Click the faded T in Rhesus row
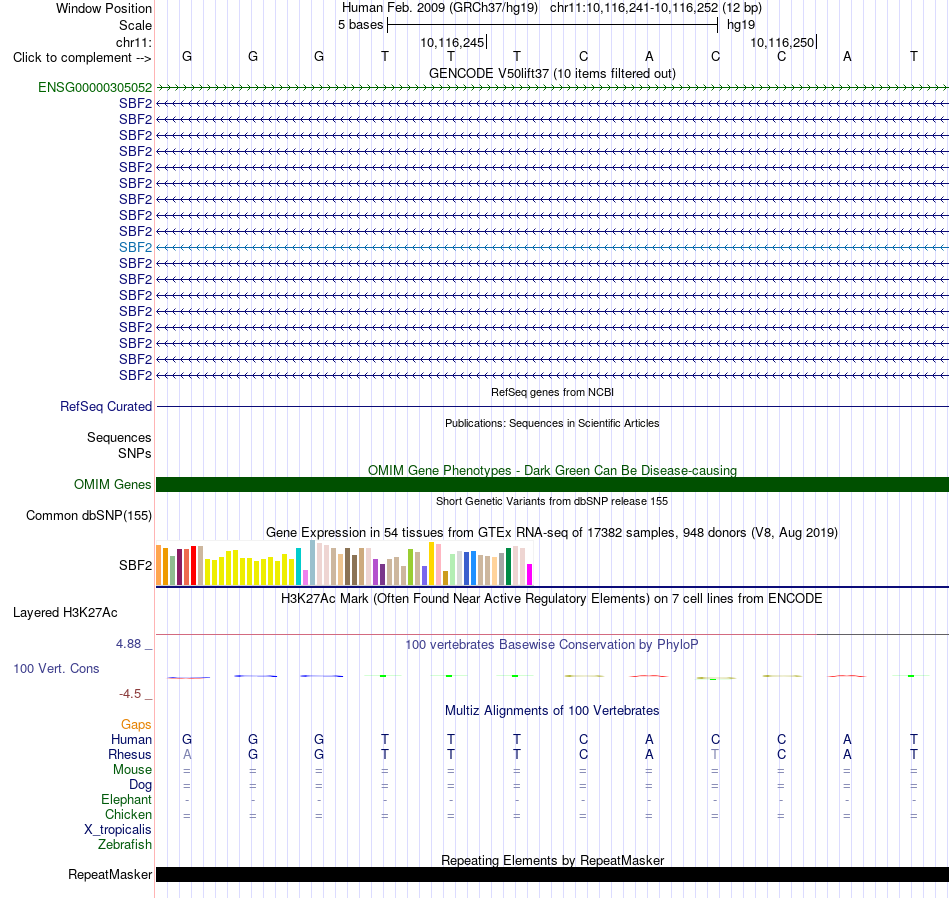 pos(715,754)
